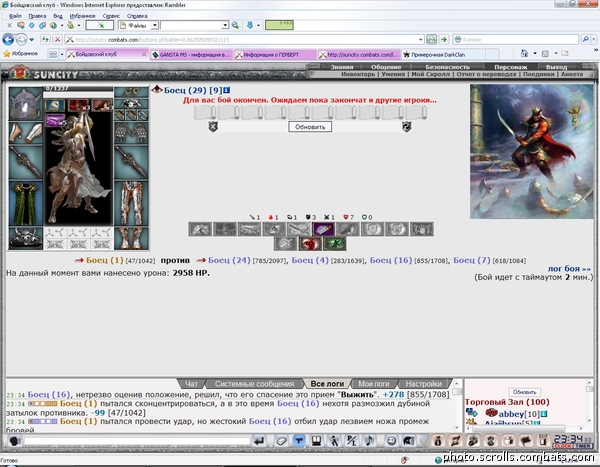Click the red blood combat technique icon

pyautogui.click(x=310, y=244)
